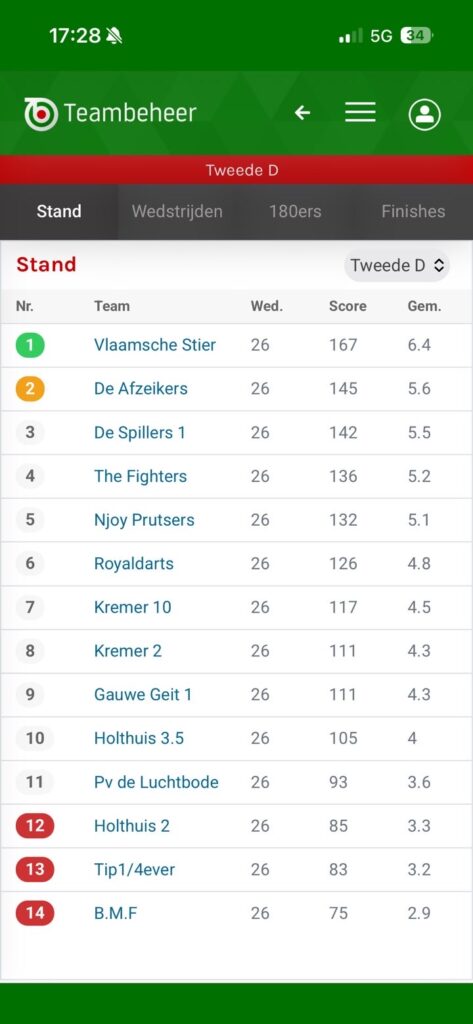Viewport: 473px width, 1024px height.
Task: Switch to the Wedstrijden tab
Action: click(x=177, y=212)
